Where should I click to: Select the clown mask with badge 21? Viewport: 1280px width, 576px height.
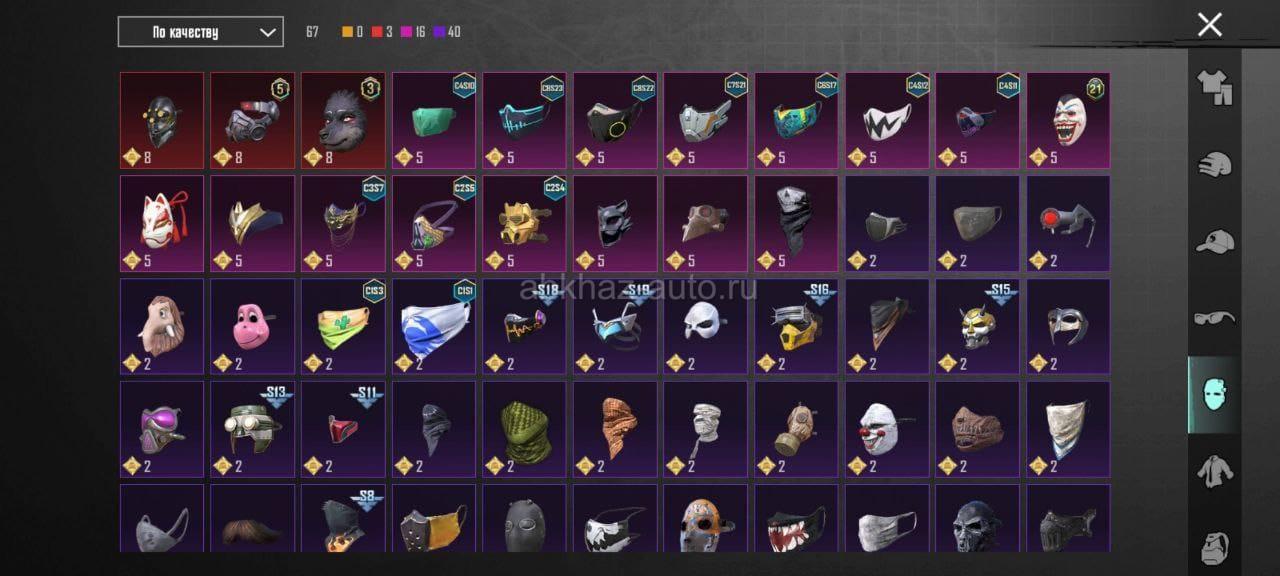[1068, 119]
